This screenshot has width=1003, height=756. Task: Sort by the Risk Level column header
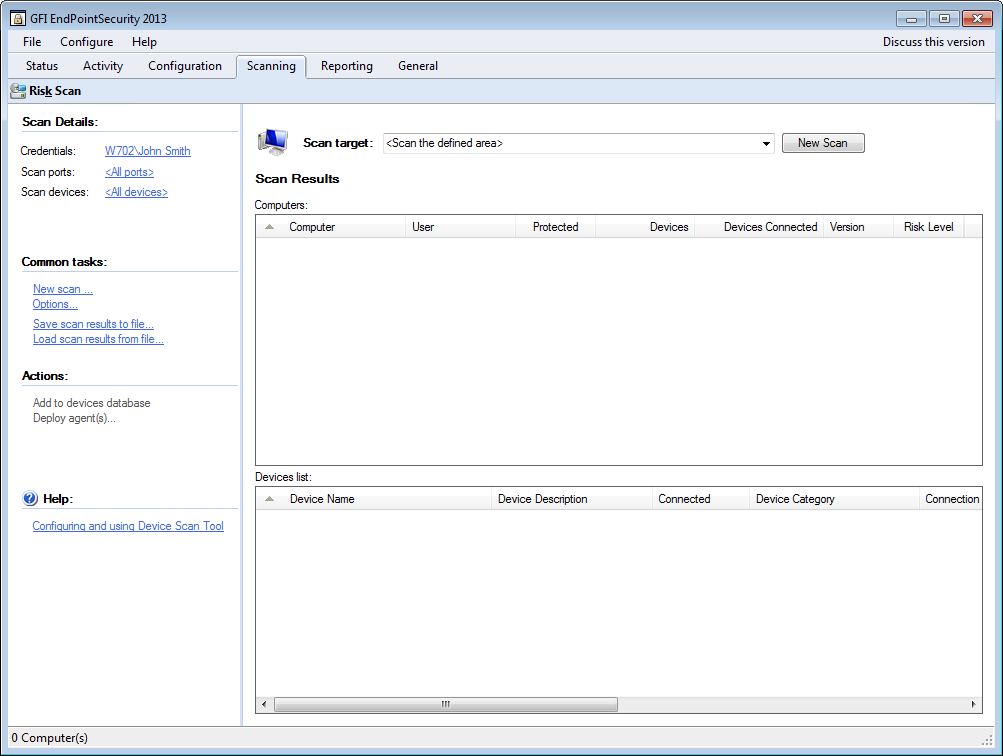tap(928, 227)
